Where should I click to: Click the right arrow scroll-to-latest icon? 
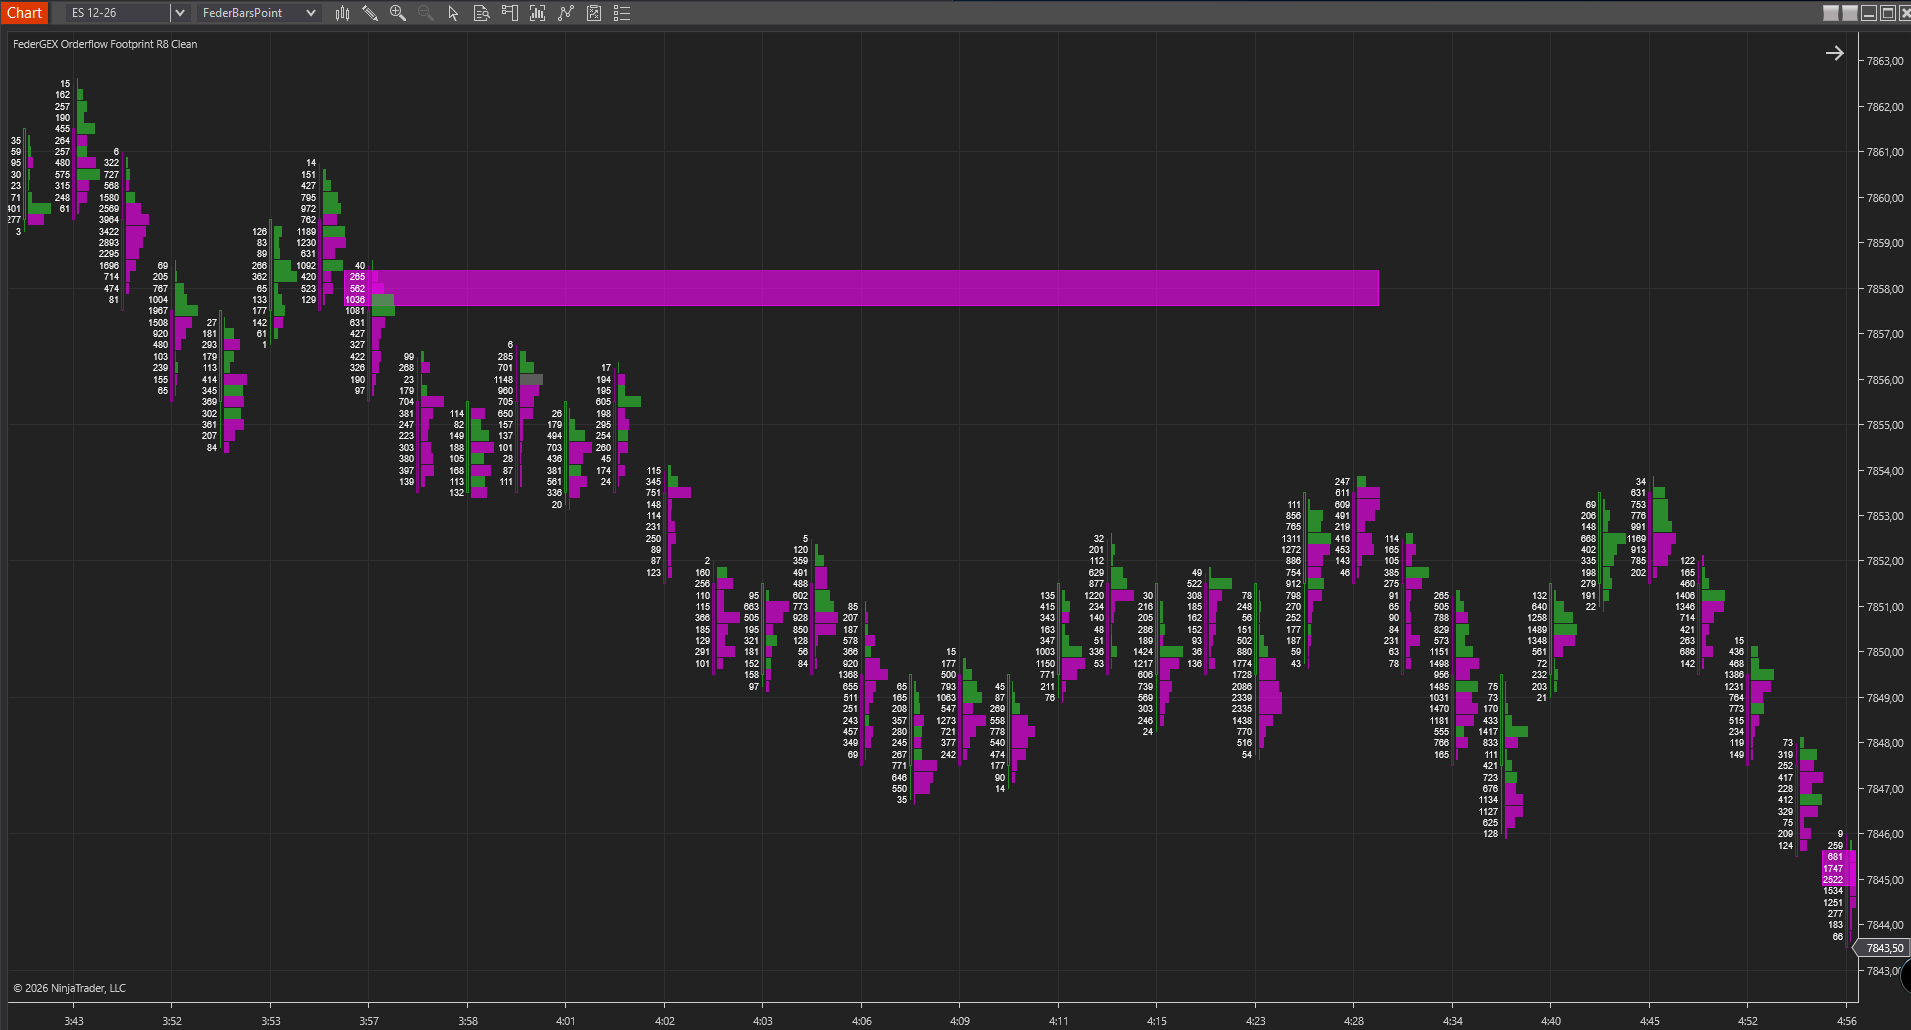(1834, 53)
